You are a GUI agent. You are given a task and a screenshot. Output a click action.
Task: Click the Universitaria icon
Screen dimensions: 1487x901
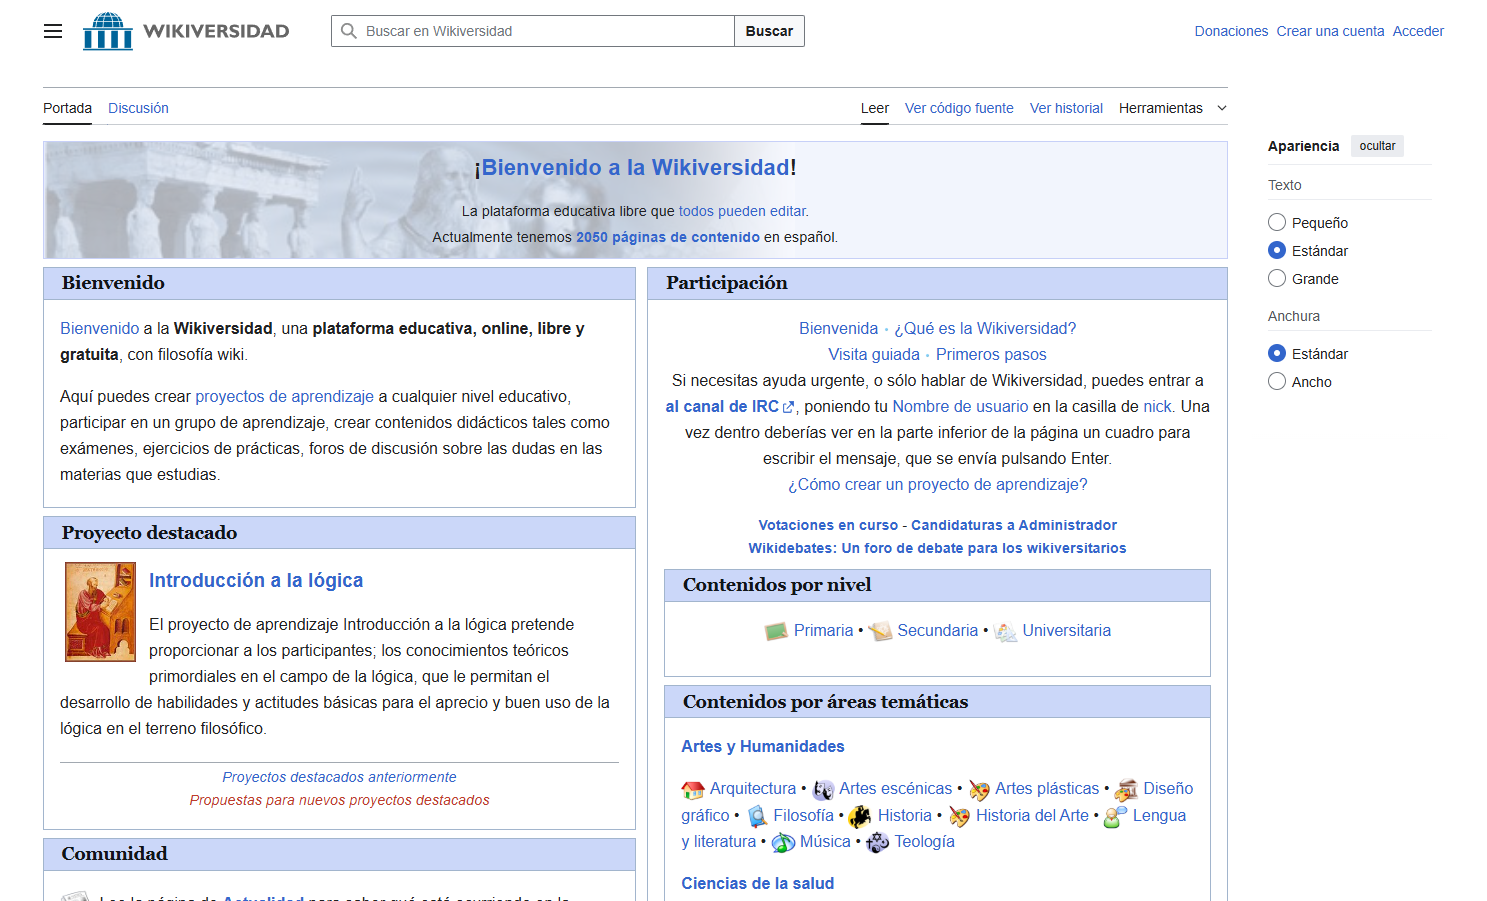1005,632
